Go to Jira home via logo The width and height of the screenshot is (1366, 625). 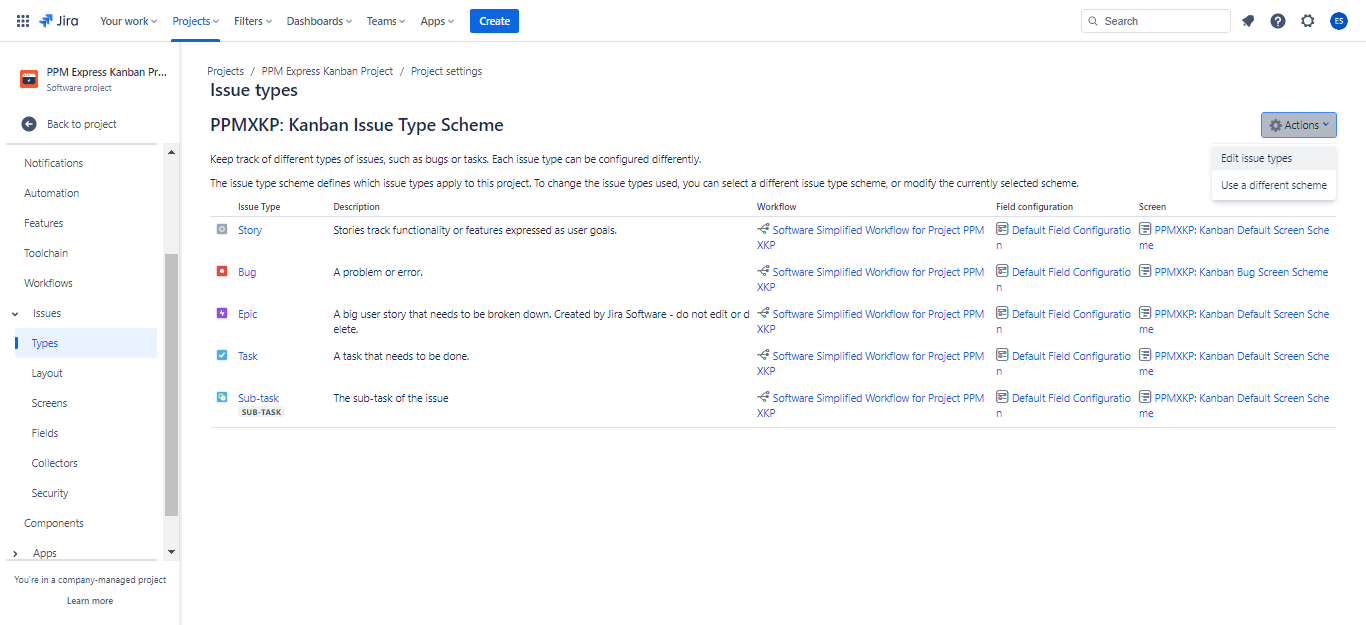click(59, 21)
